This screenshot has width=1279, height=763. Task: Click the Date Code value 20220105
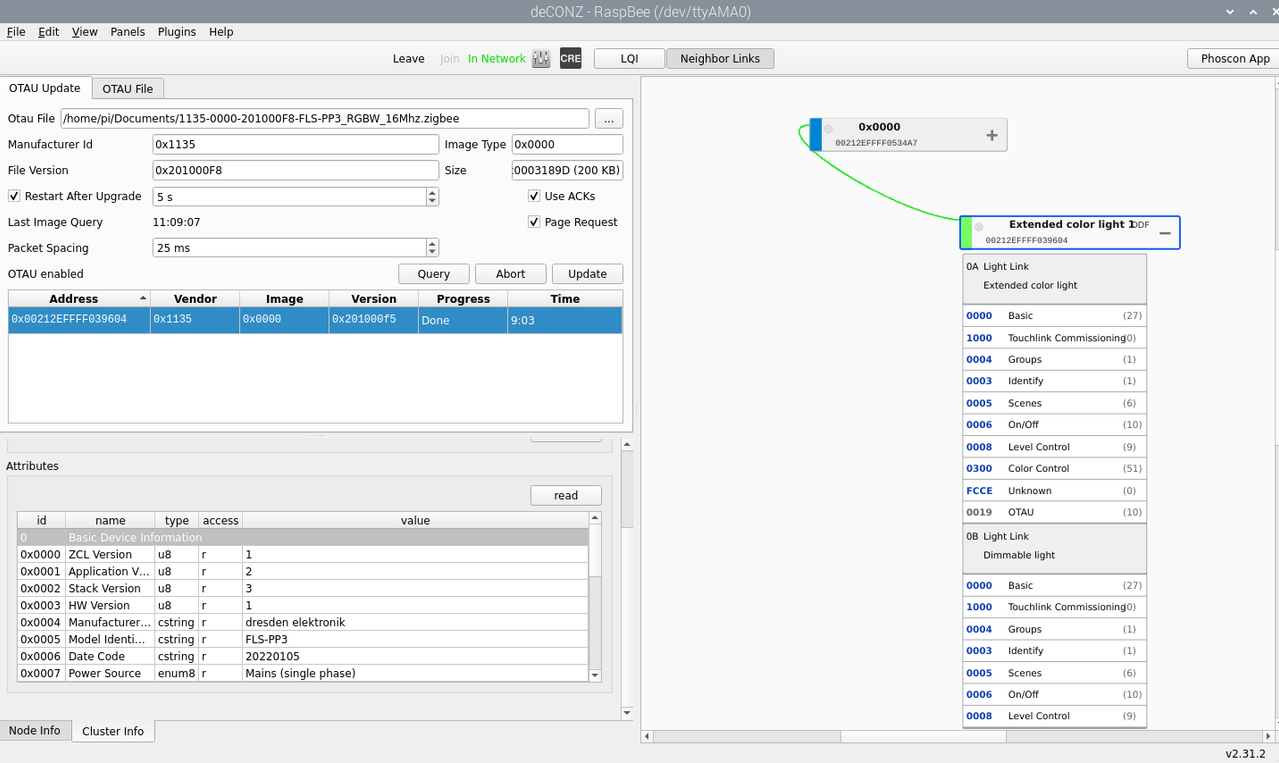coord(272,656)
